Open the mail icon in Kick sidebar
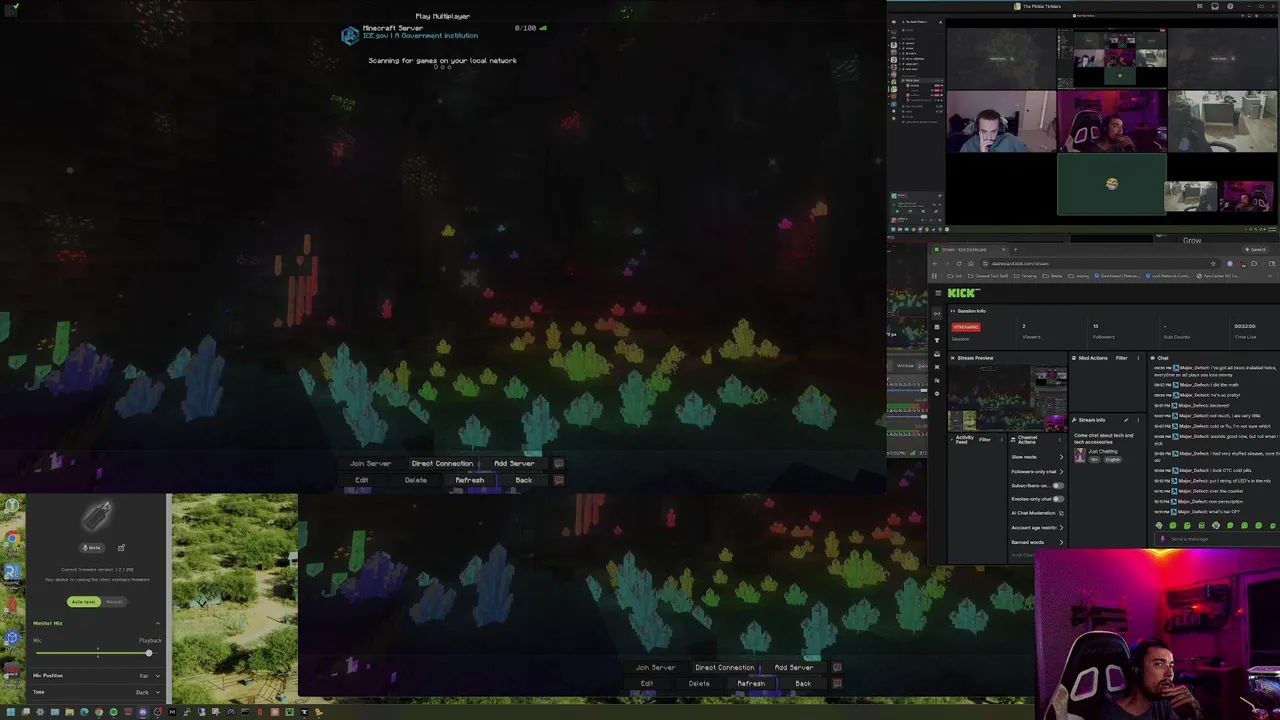 point(937,354)
